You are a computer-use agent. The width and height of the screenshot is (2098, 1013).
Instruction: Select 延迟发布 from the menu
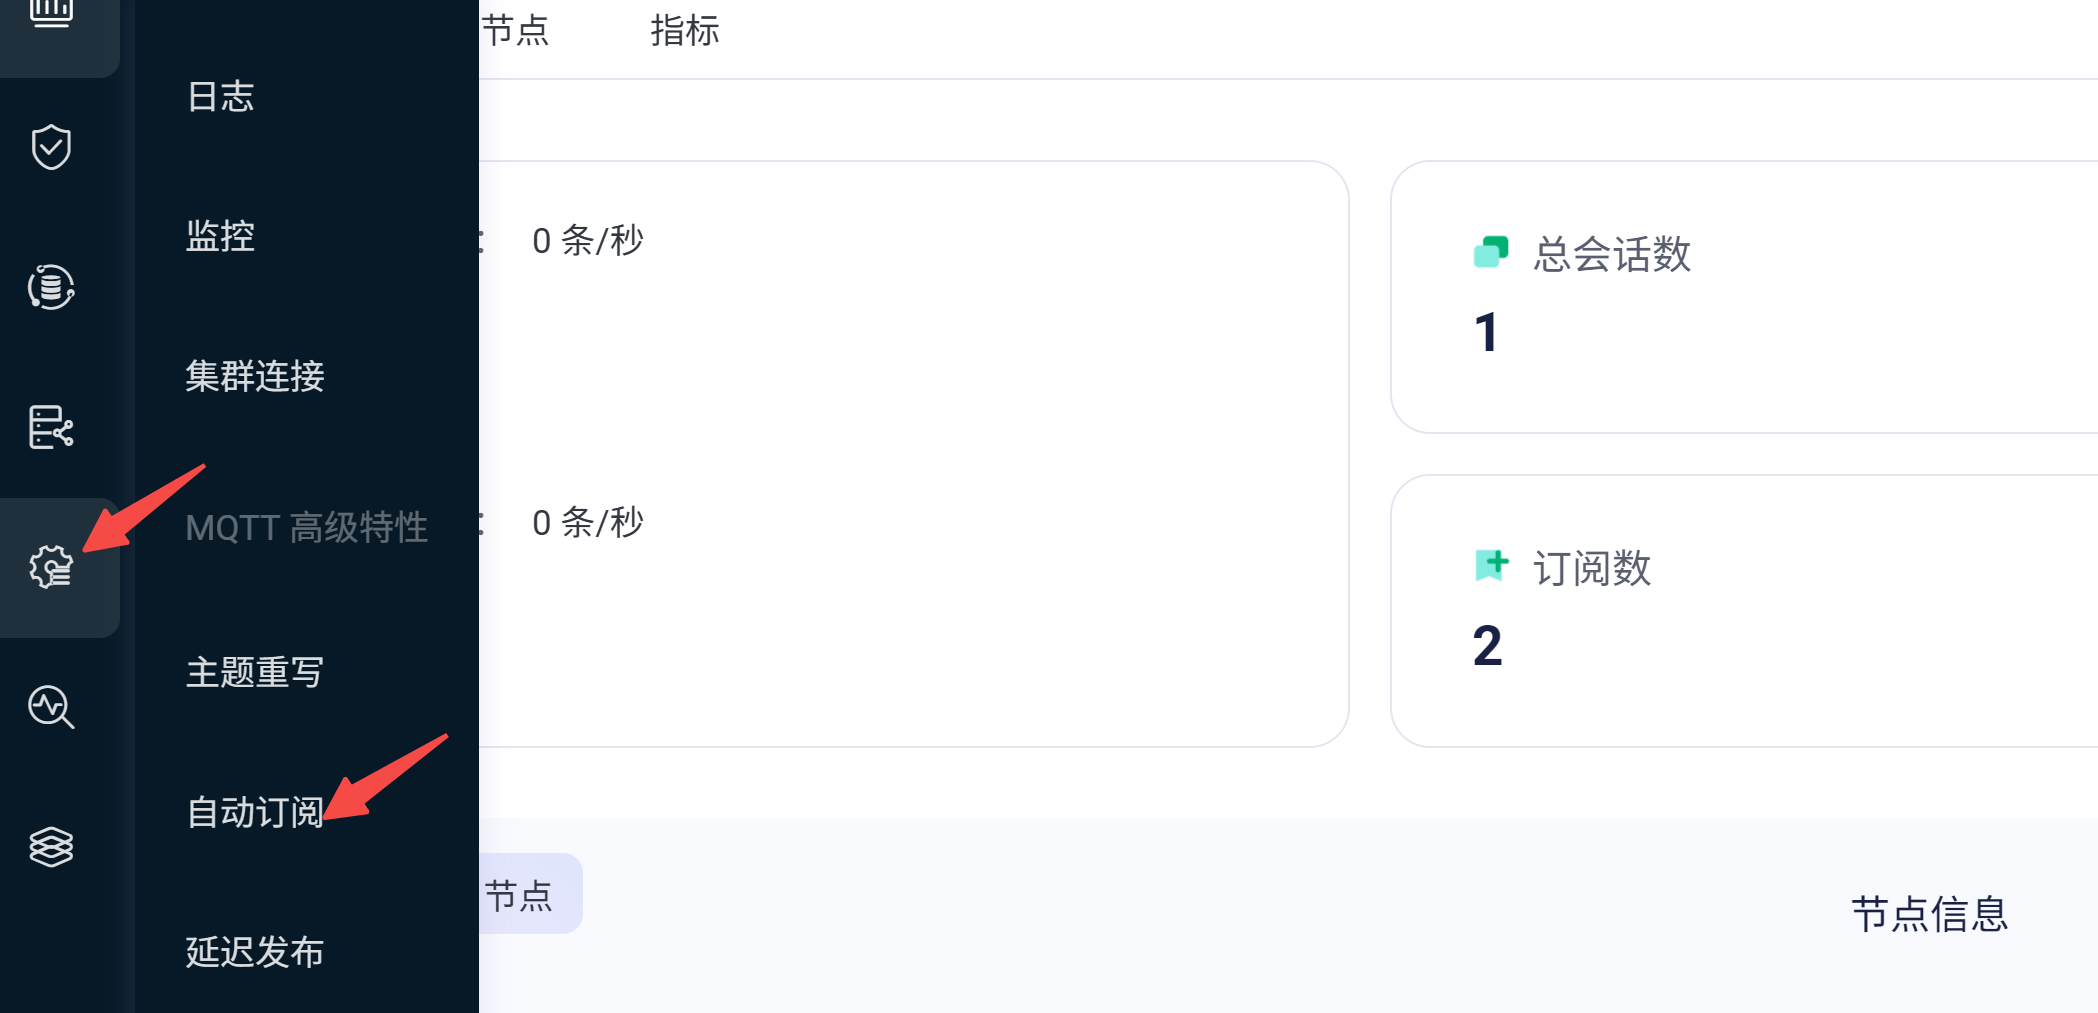click(x=253, y=952)
